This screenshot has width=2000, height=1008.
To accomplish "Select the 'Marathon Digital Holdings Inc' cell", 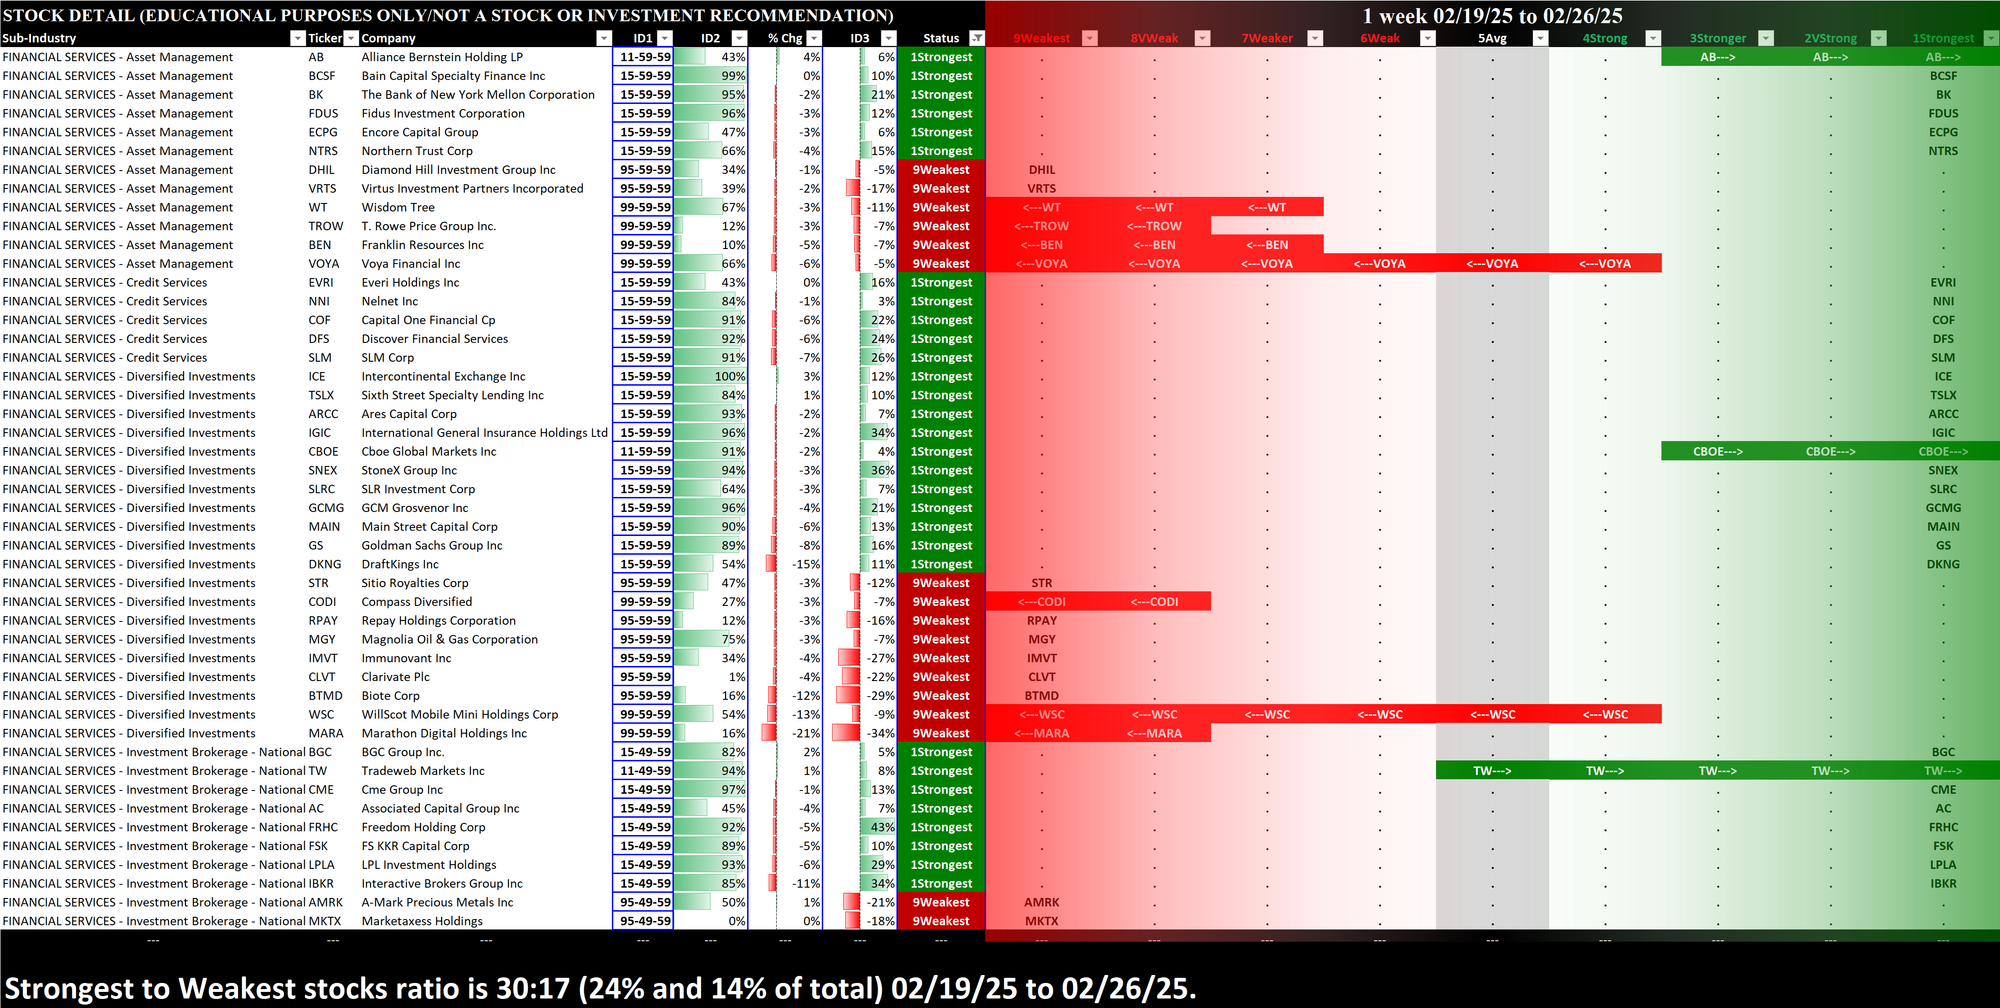I will (485, 733).
